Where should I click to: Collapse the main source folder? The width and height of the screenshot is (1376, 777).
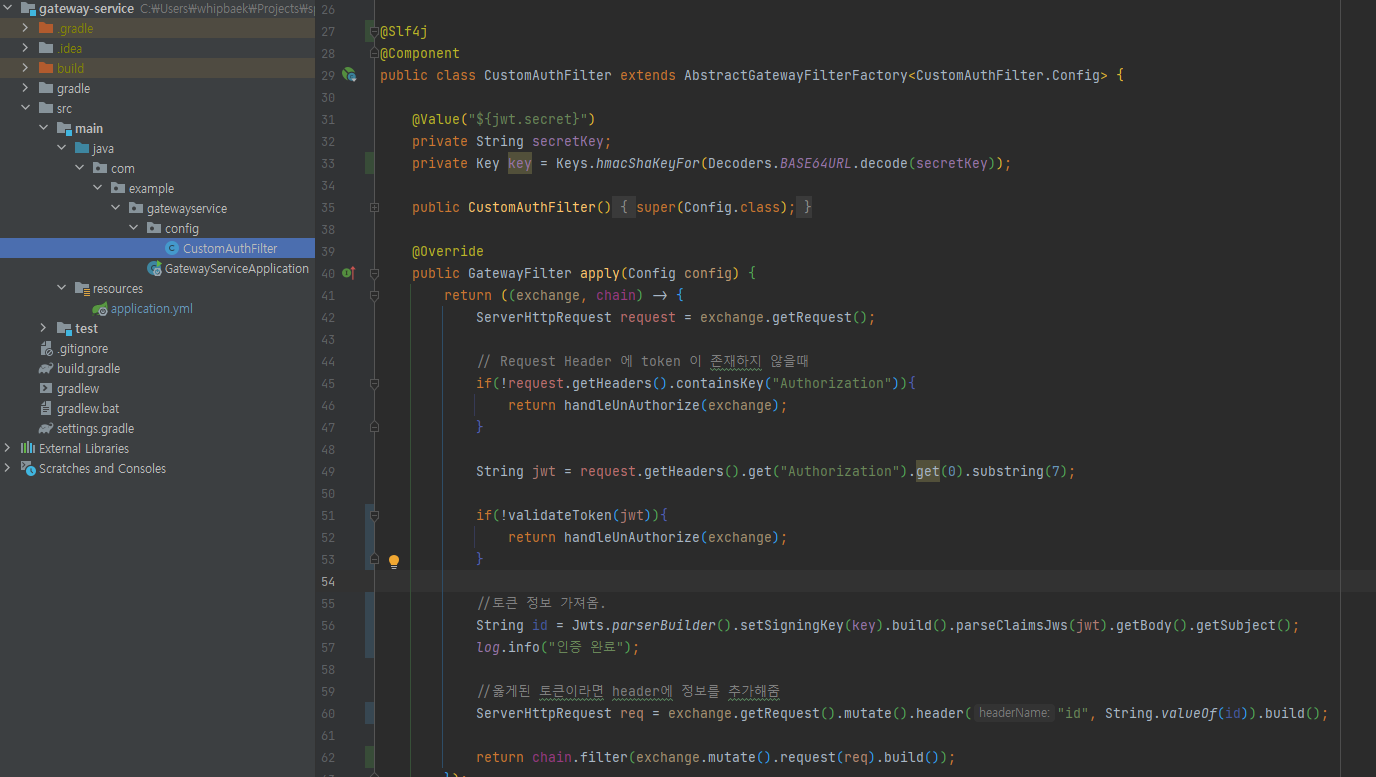tap(44, 128)
